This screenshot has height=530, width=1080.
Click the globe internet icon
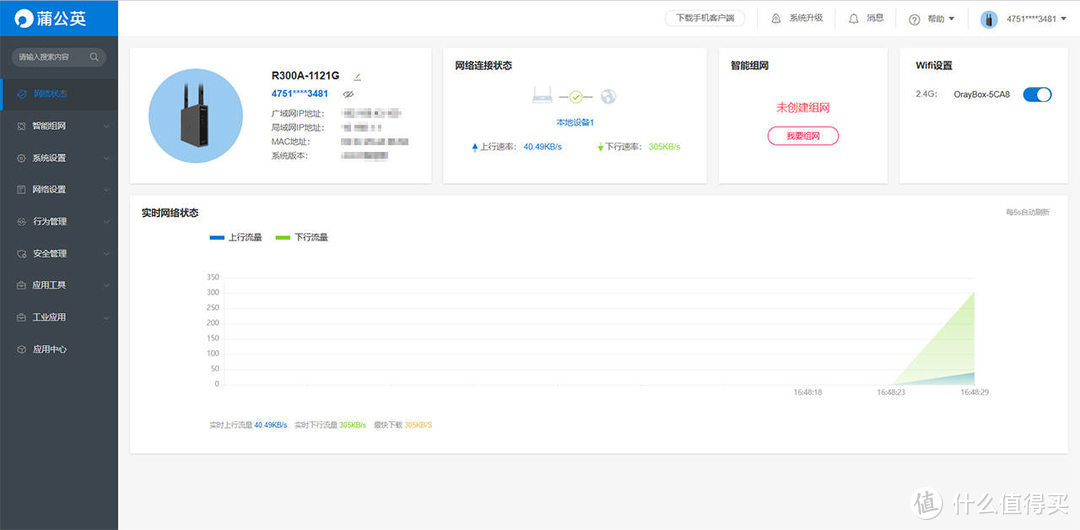608,96
